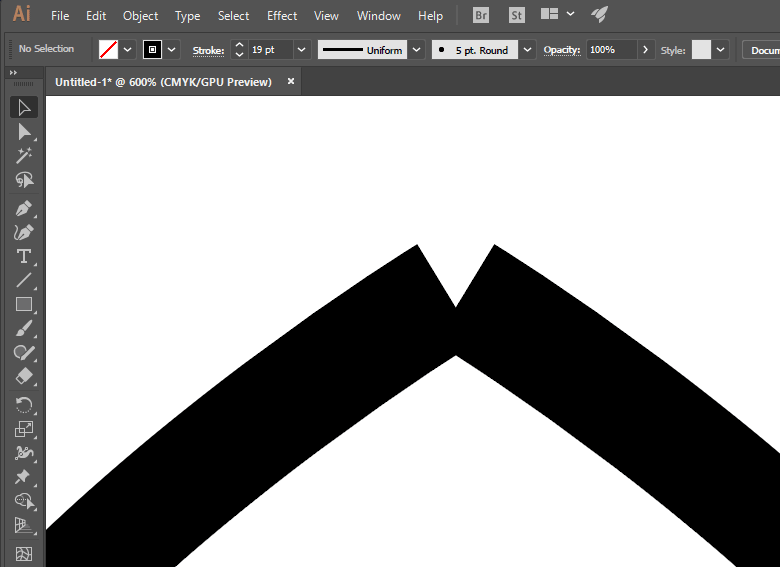Open the Select menu
This screenshot has height=567, width=780.
[x=233, y=16]
